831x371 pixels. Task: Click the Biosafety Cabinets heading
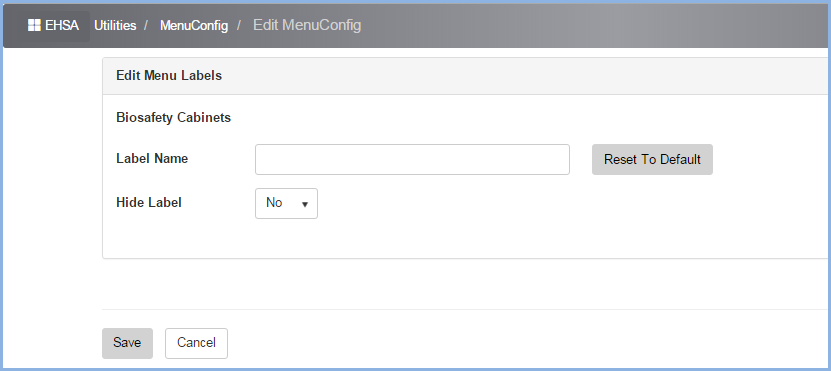click(173, 118)
